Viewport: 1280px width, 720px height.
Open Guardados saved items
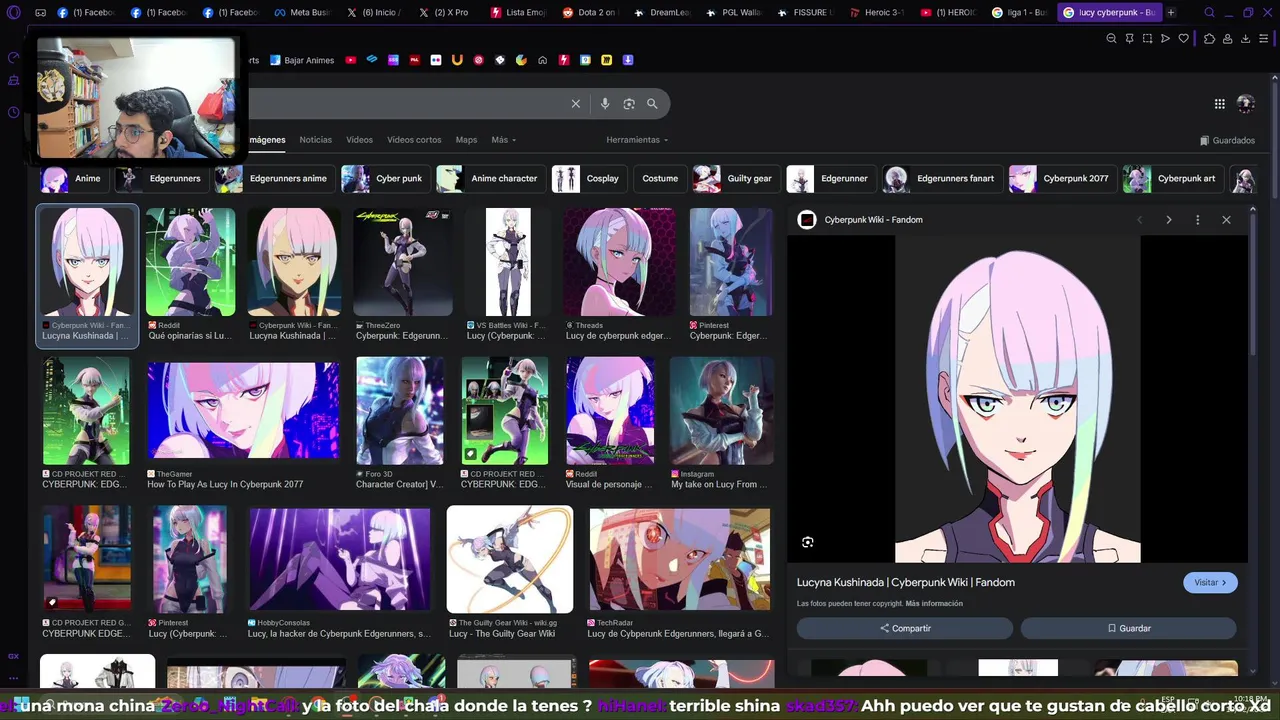(1227, 141)
